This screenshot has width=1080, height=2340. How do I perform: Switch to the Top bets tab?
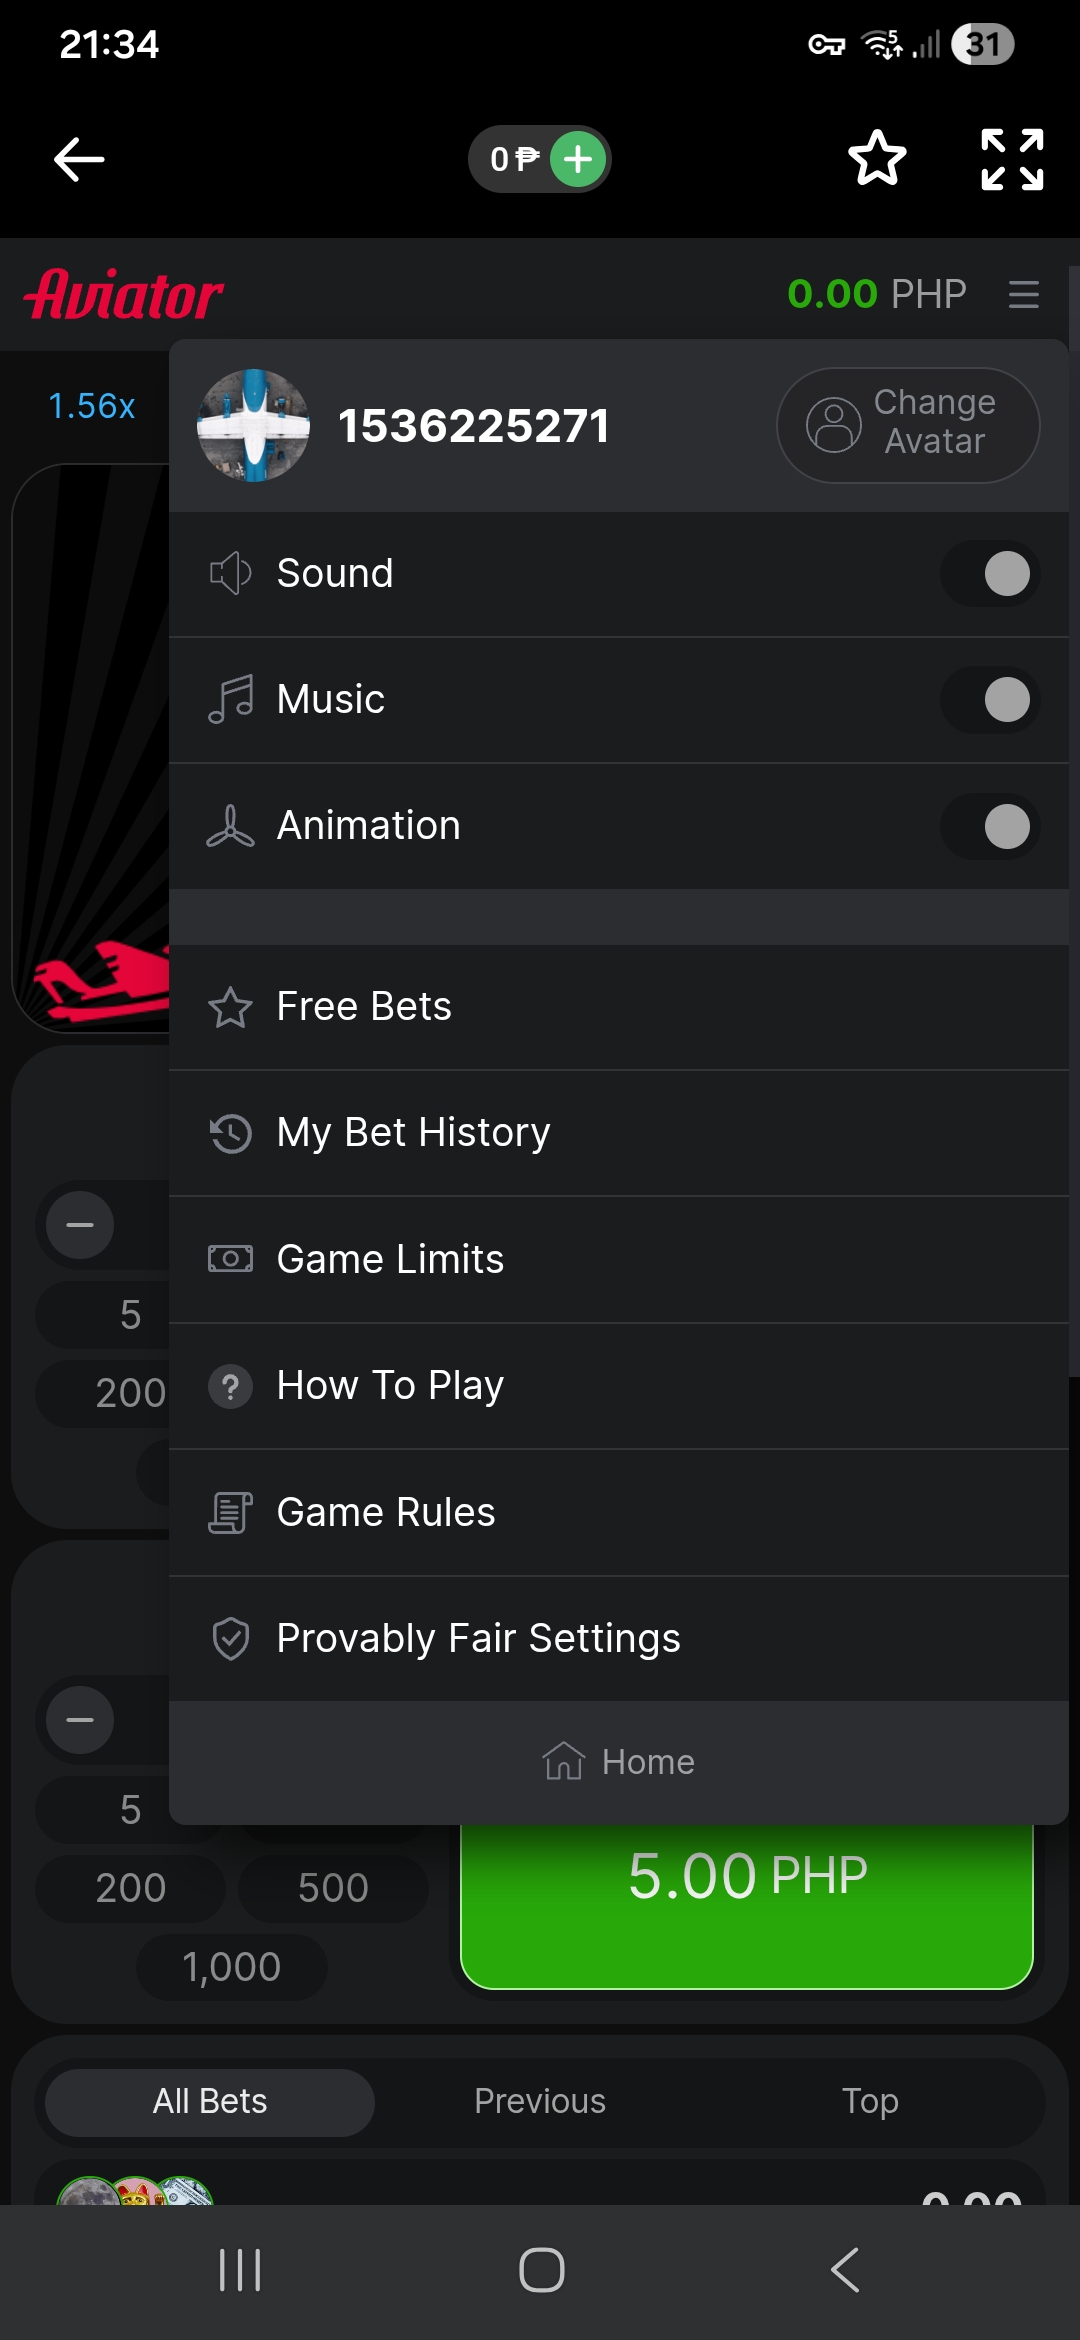pos(870,2101)
